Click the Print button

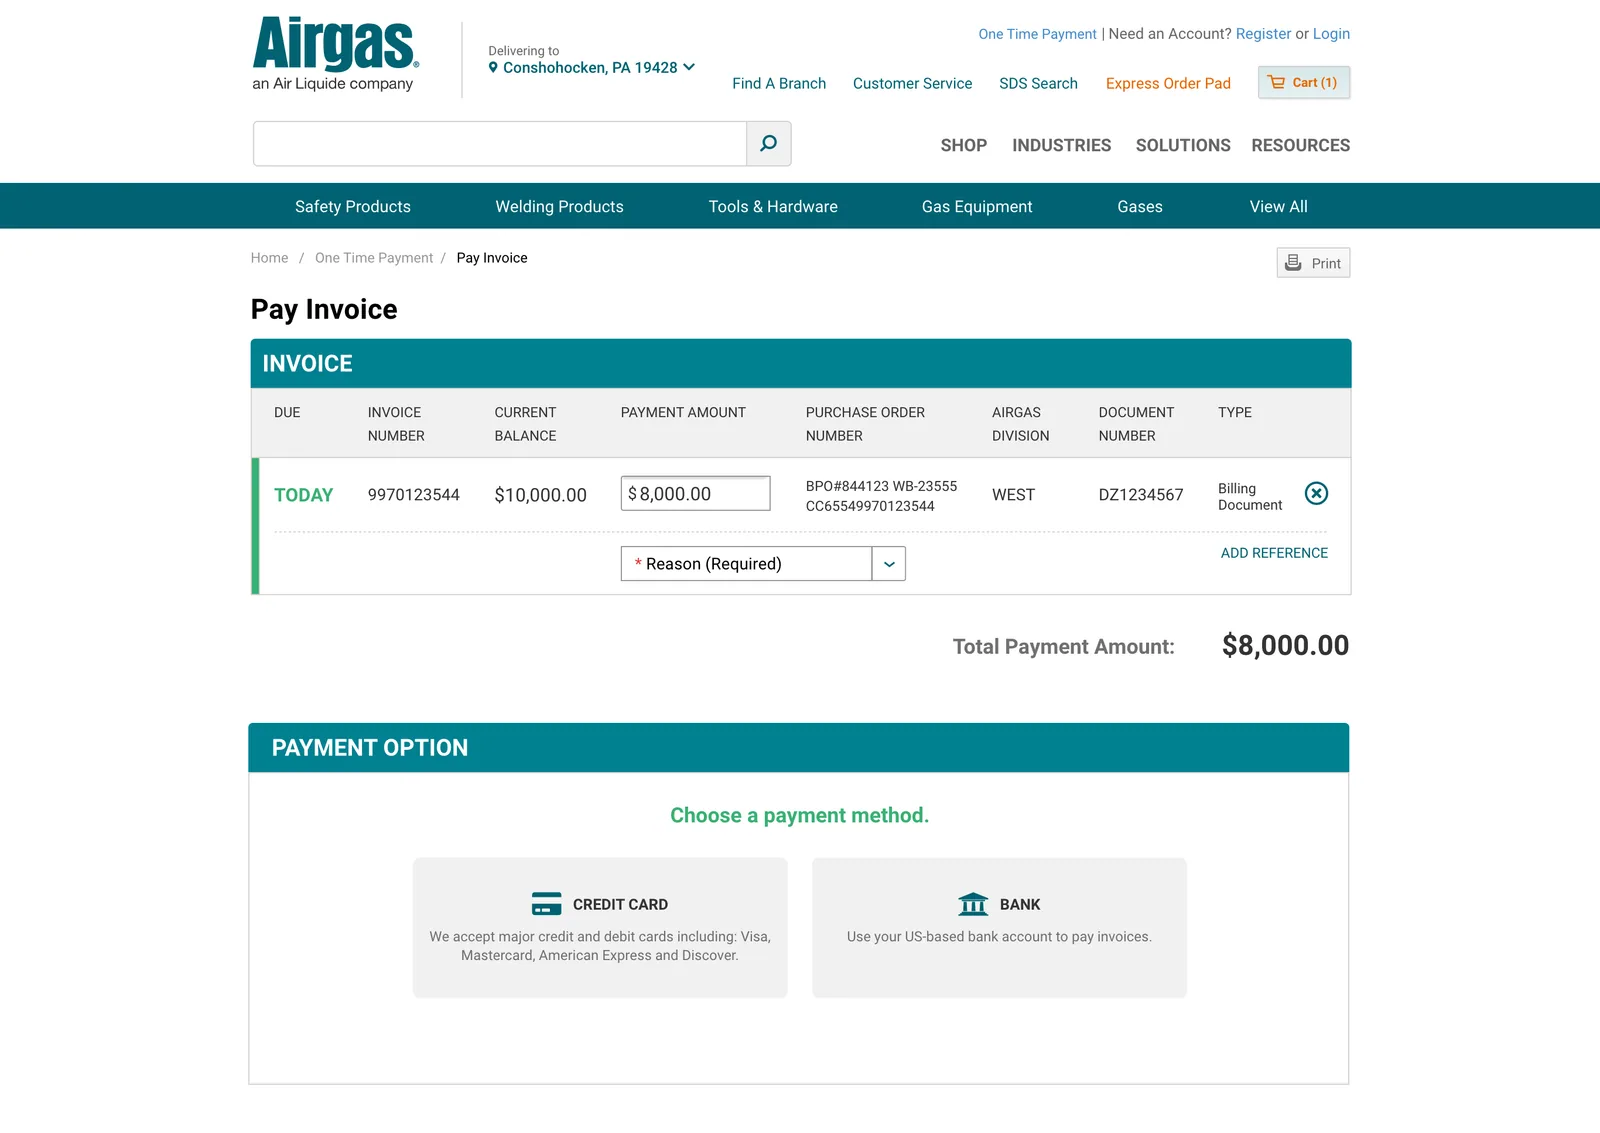tap(1313, 262)
